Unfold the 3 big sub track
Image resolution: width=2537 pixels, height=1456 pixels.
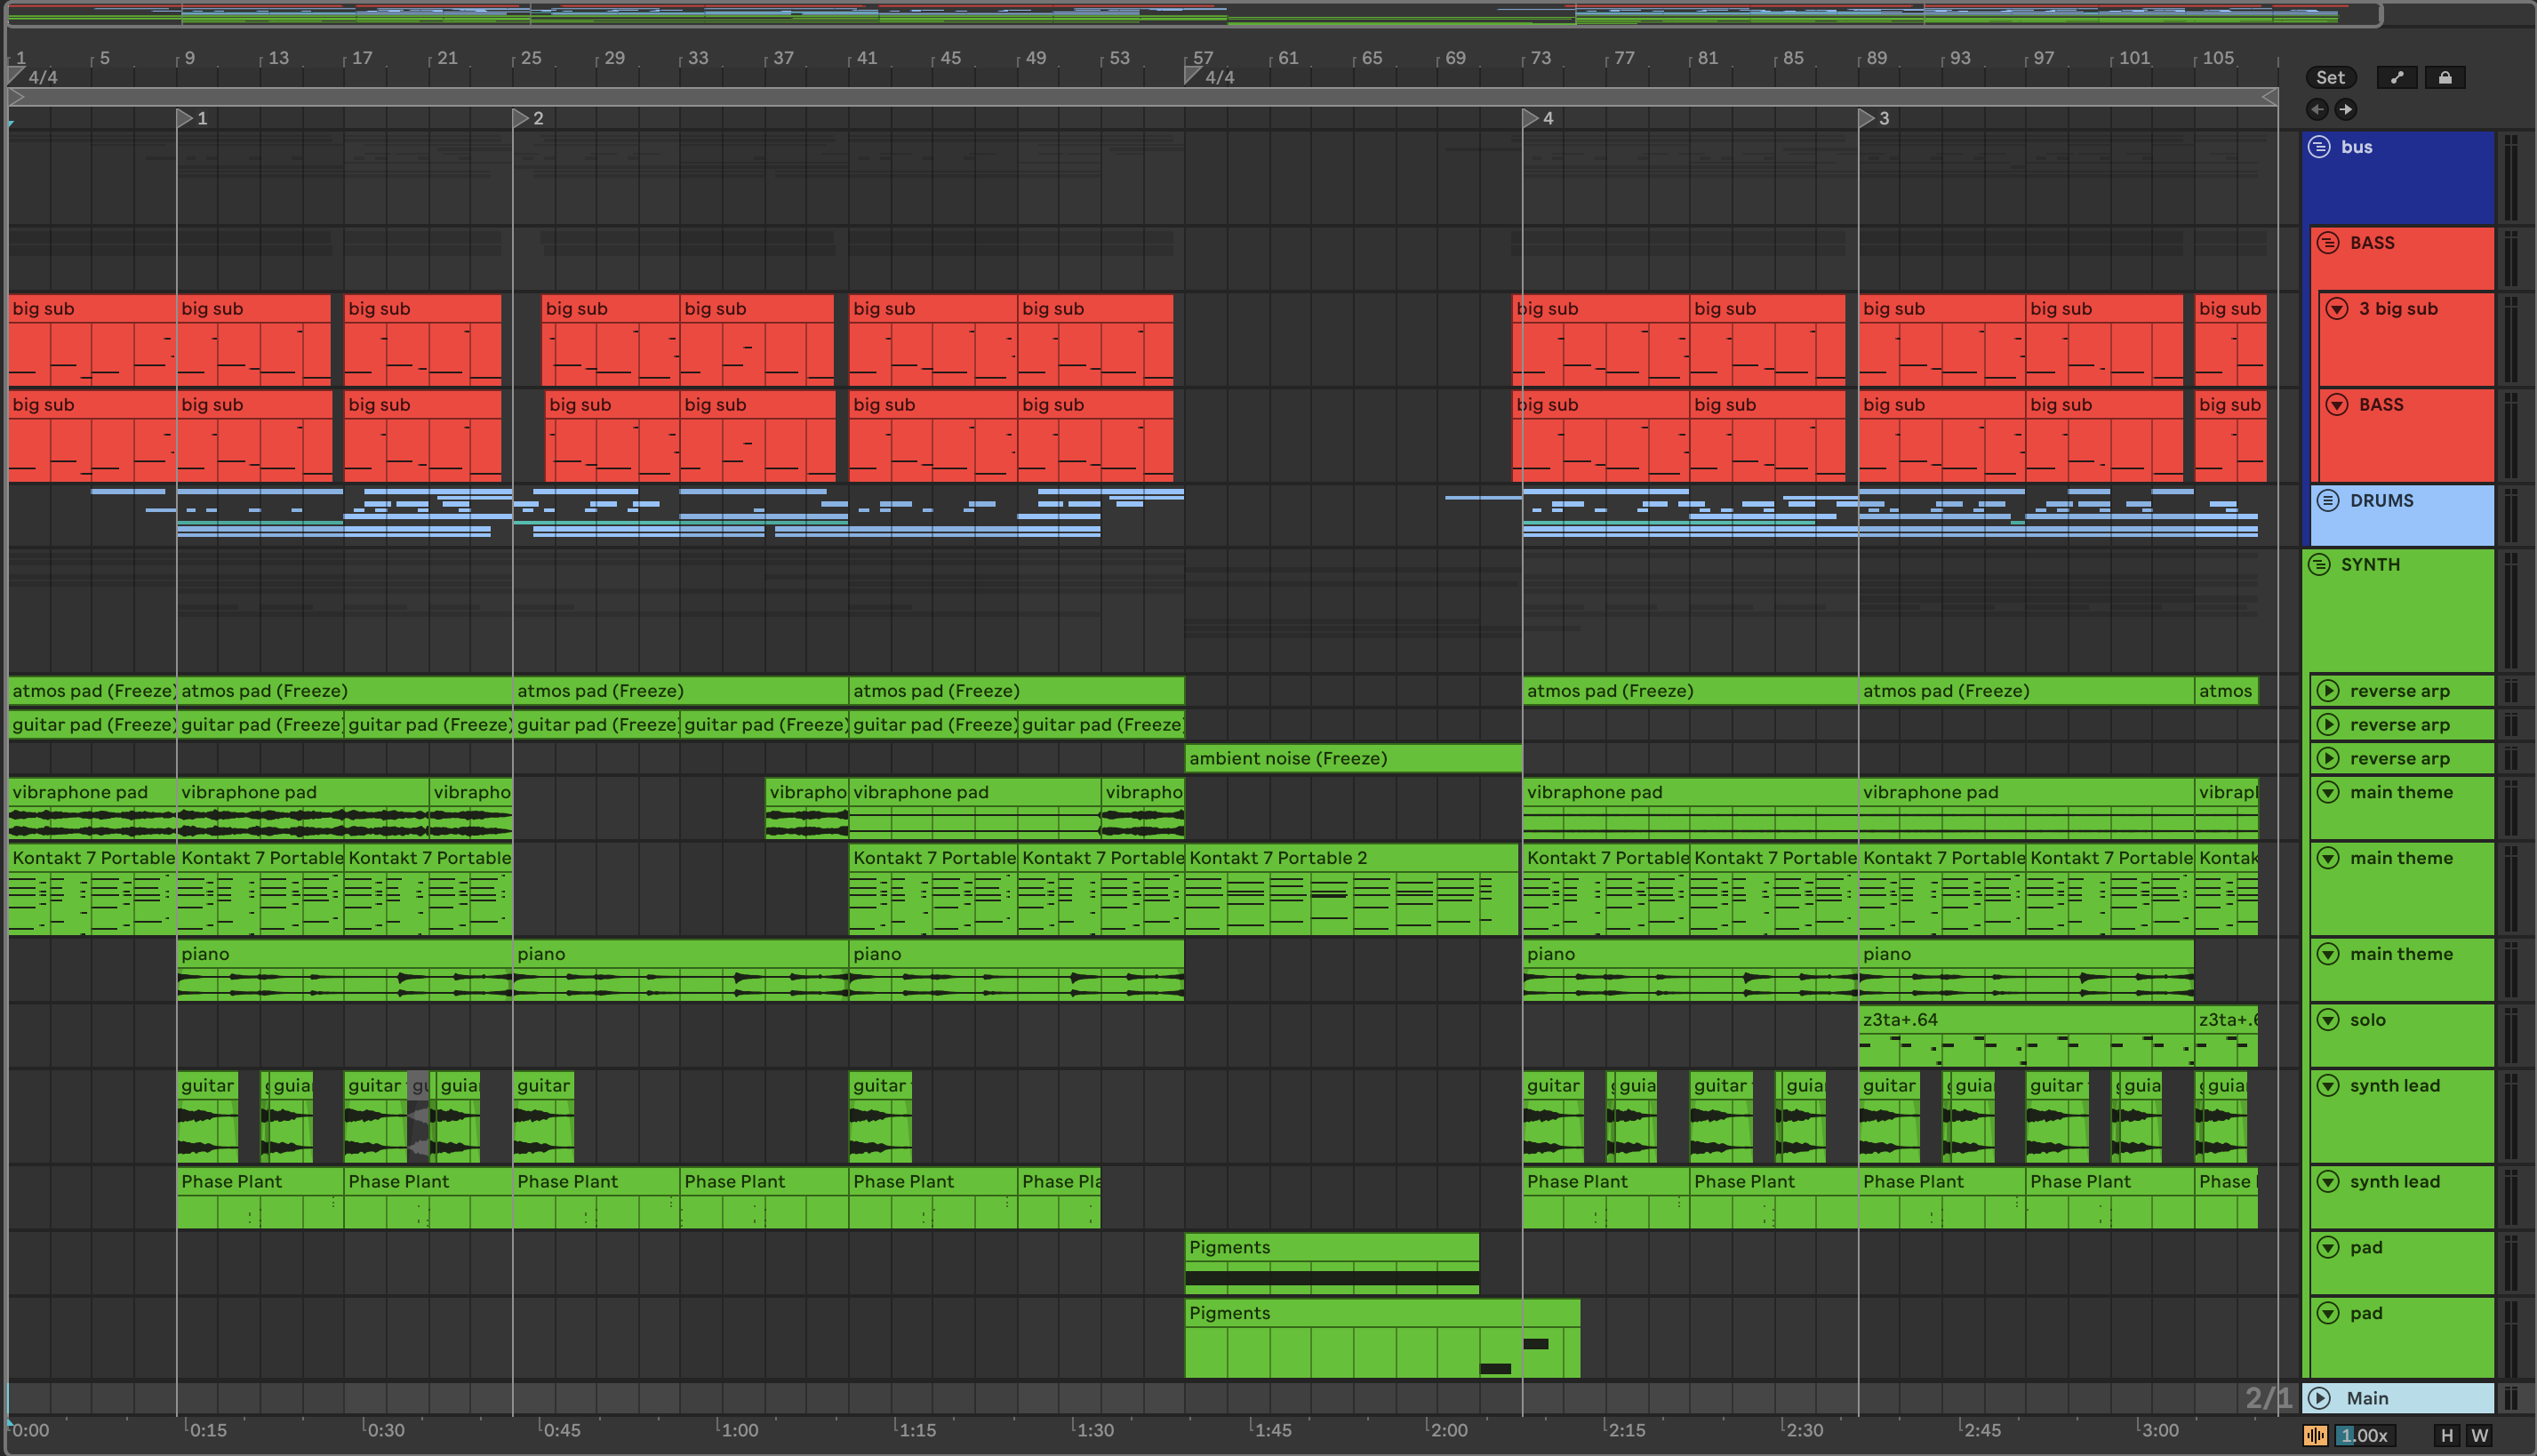point(2337,309)
